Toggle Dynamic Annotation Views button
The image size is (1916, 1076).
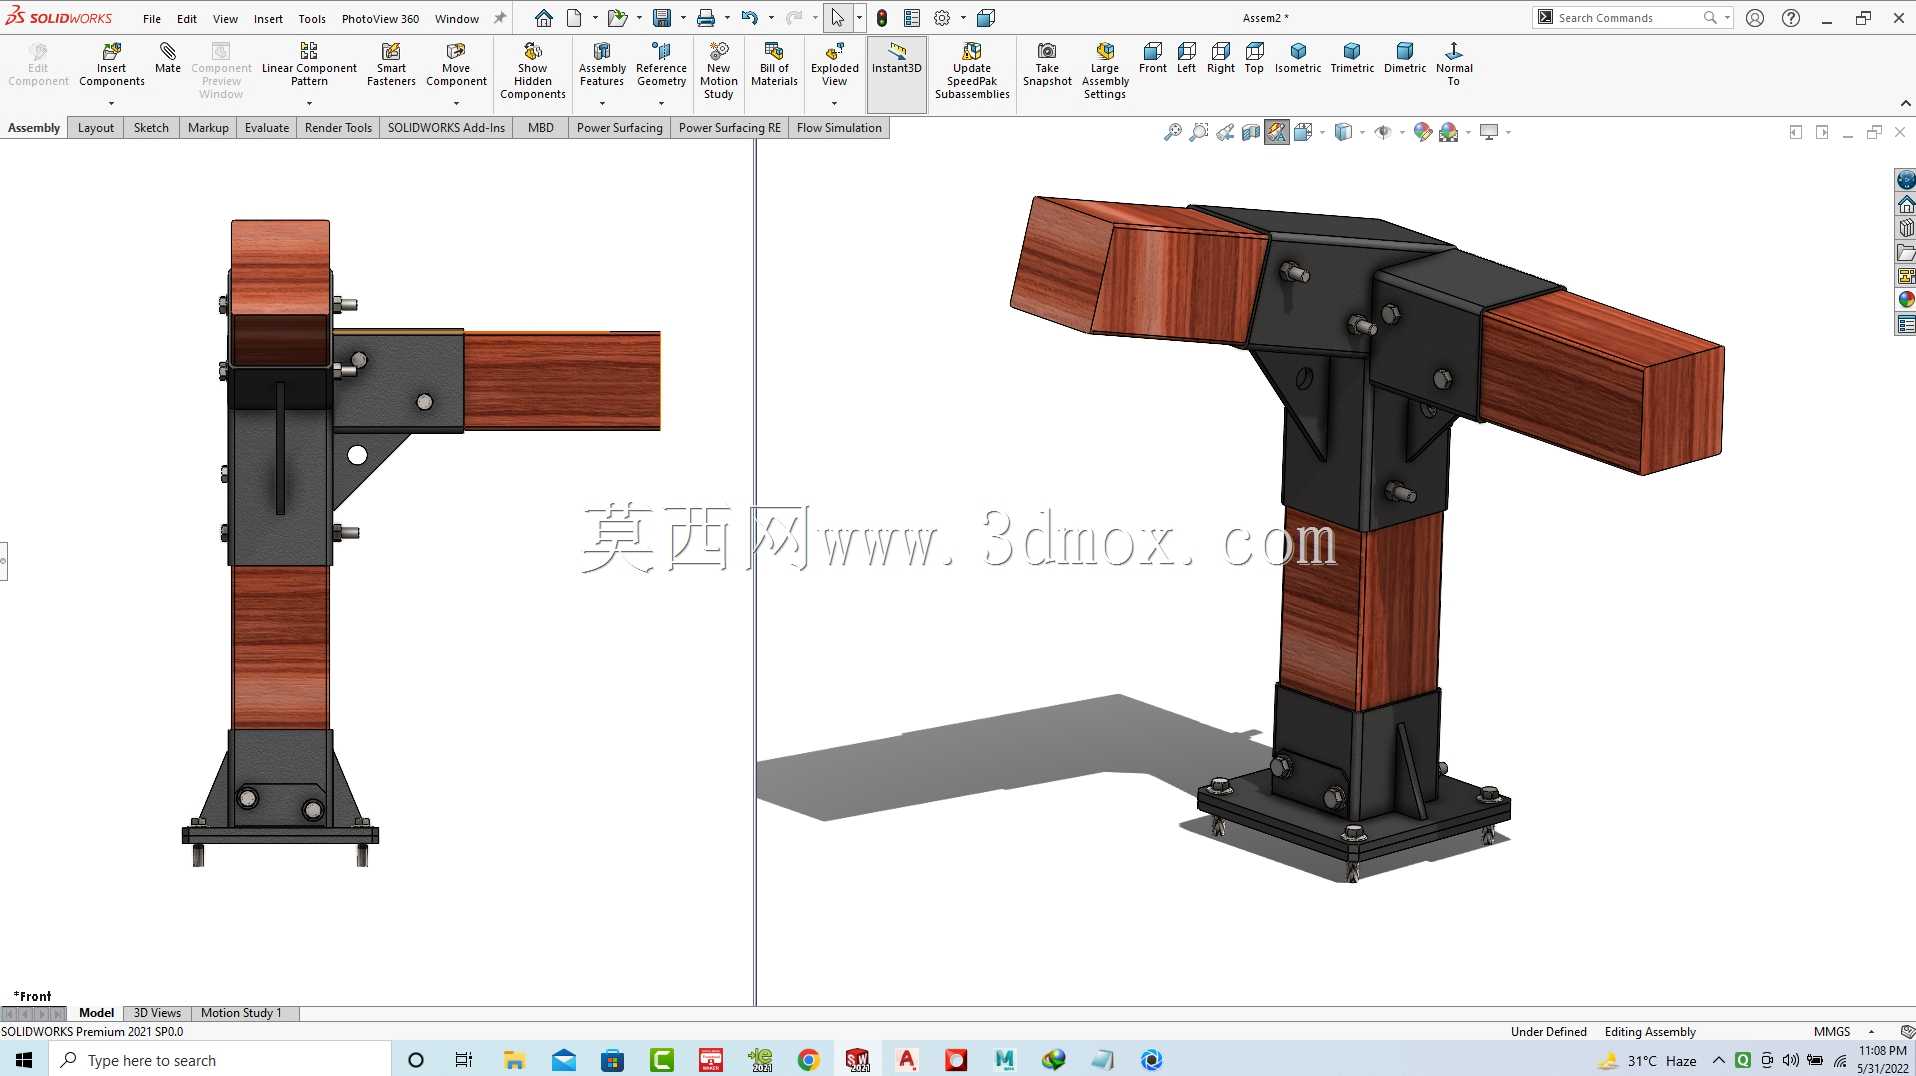pyautogui.click(x=1277, y=132)
